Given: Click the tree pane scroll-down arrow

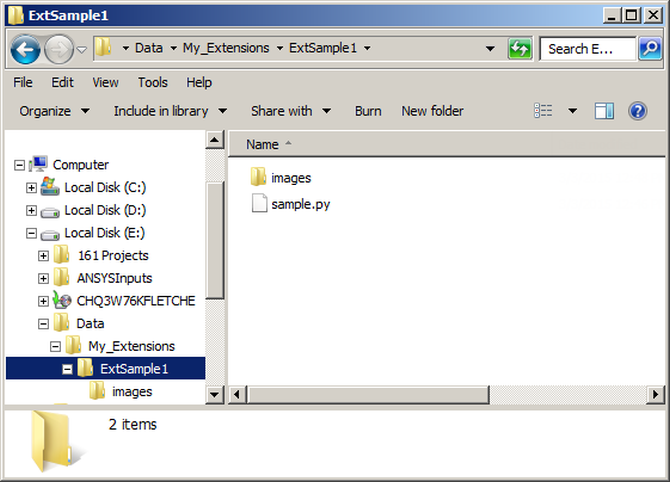Looking at the screenshot, I should [215, 394].
